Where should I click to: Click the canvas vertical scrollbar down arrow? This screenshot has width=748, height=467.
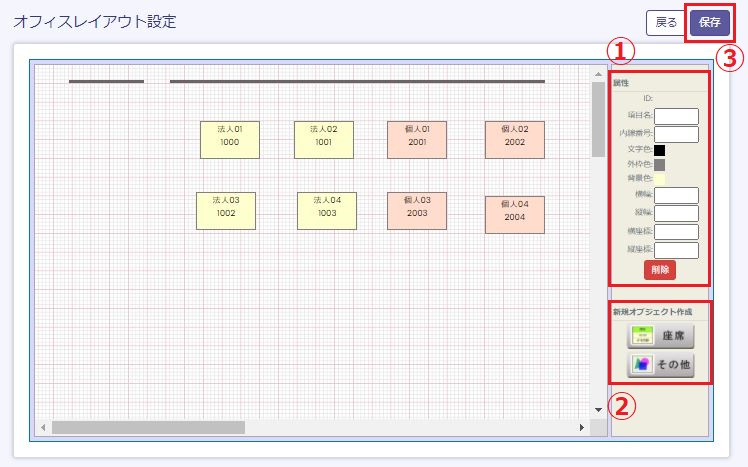pyautogui.click(x=598, y=409)
